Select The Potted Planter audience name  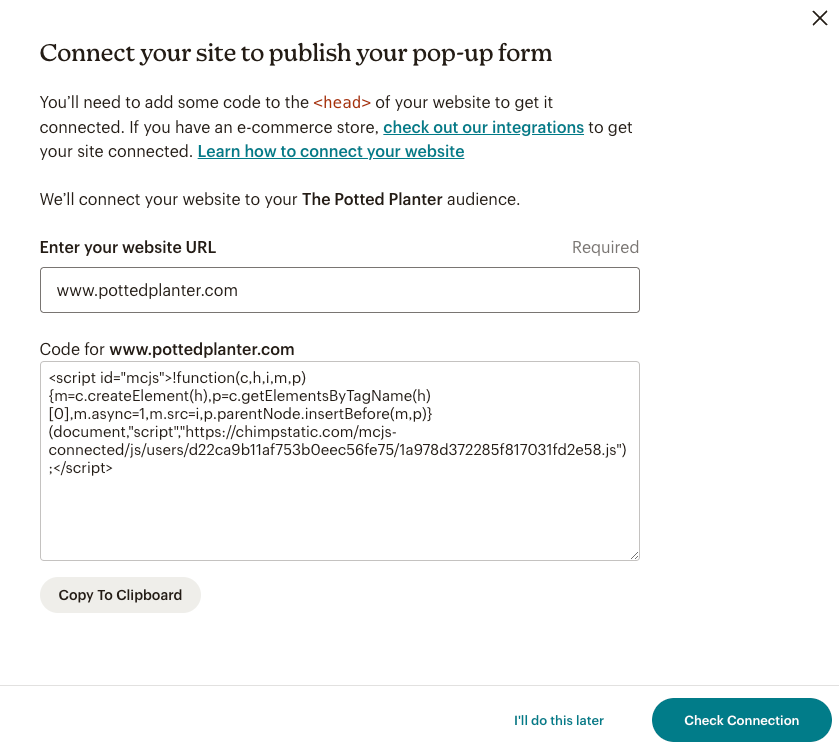(x=372, y=199)
